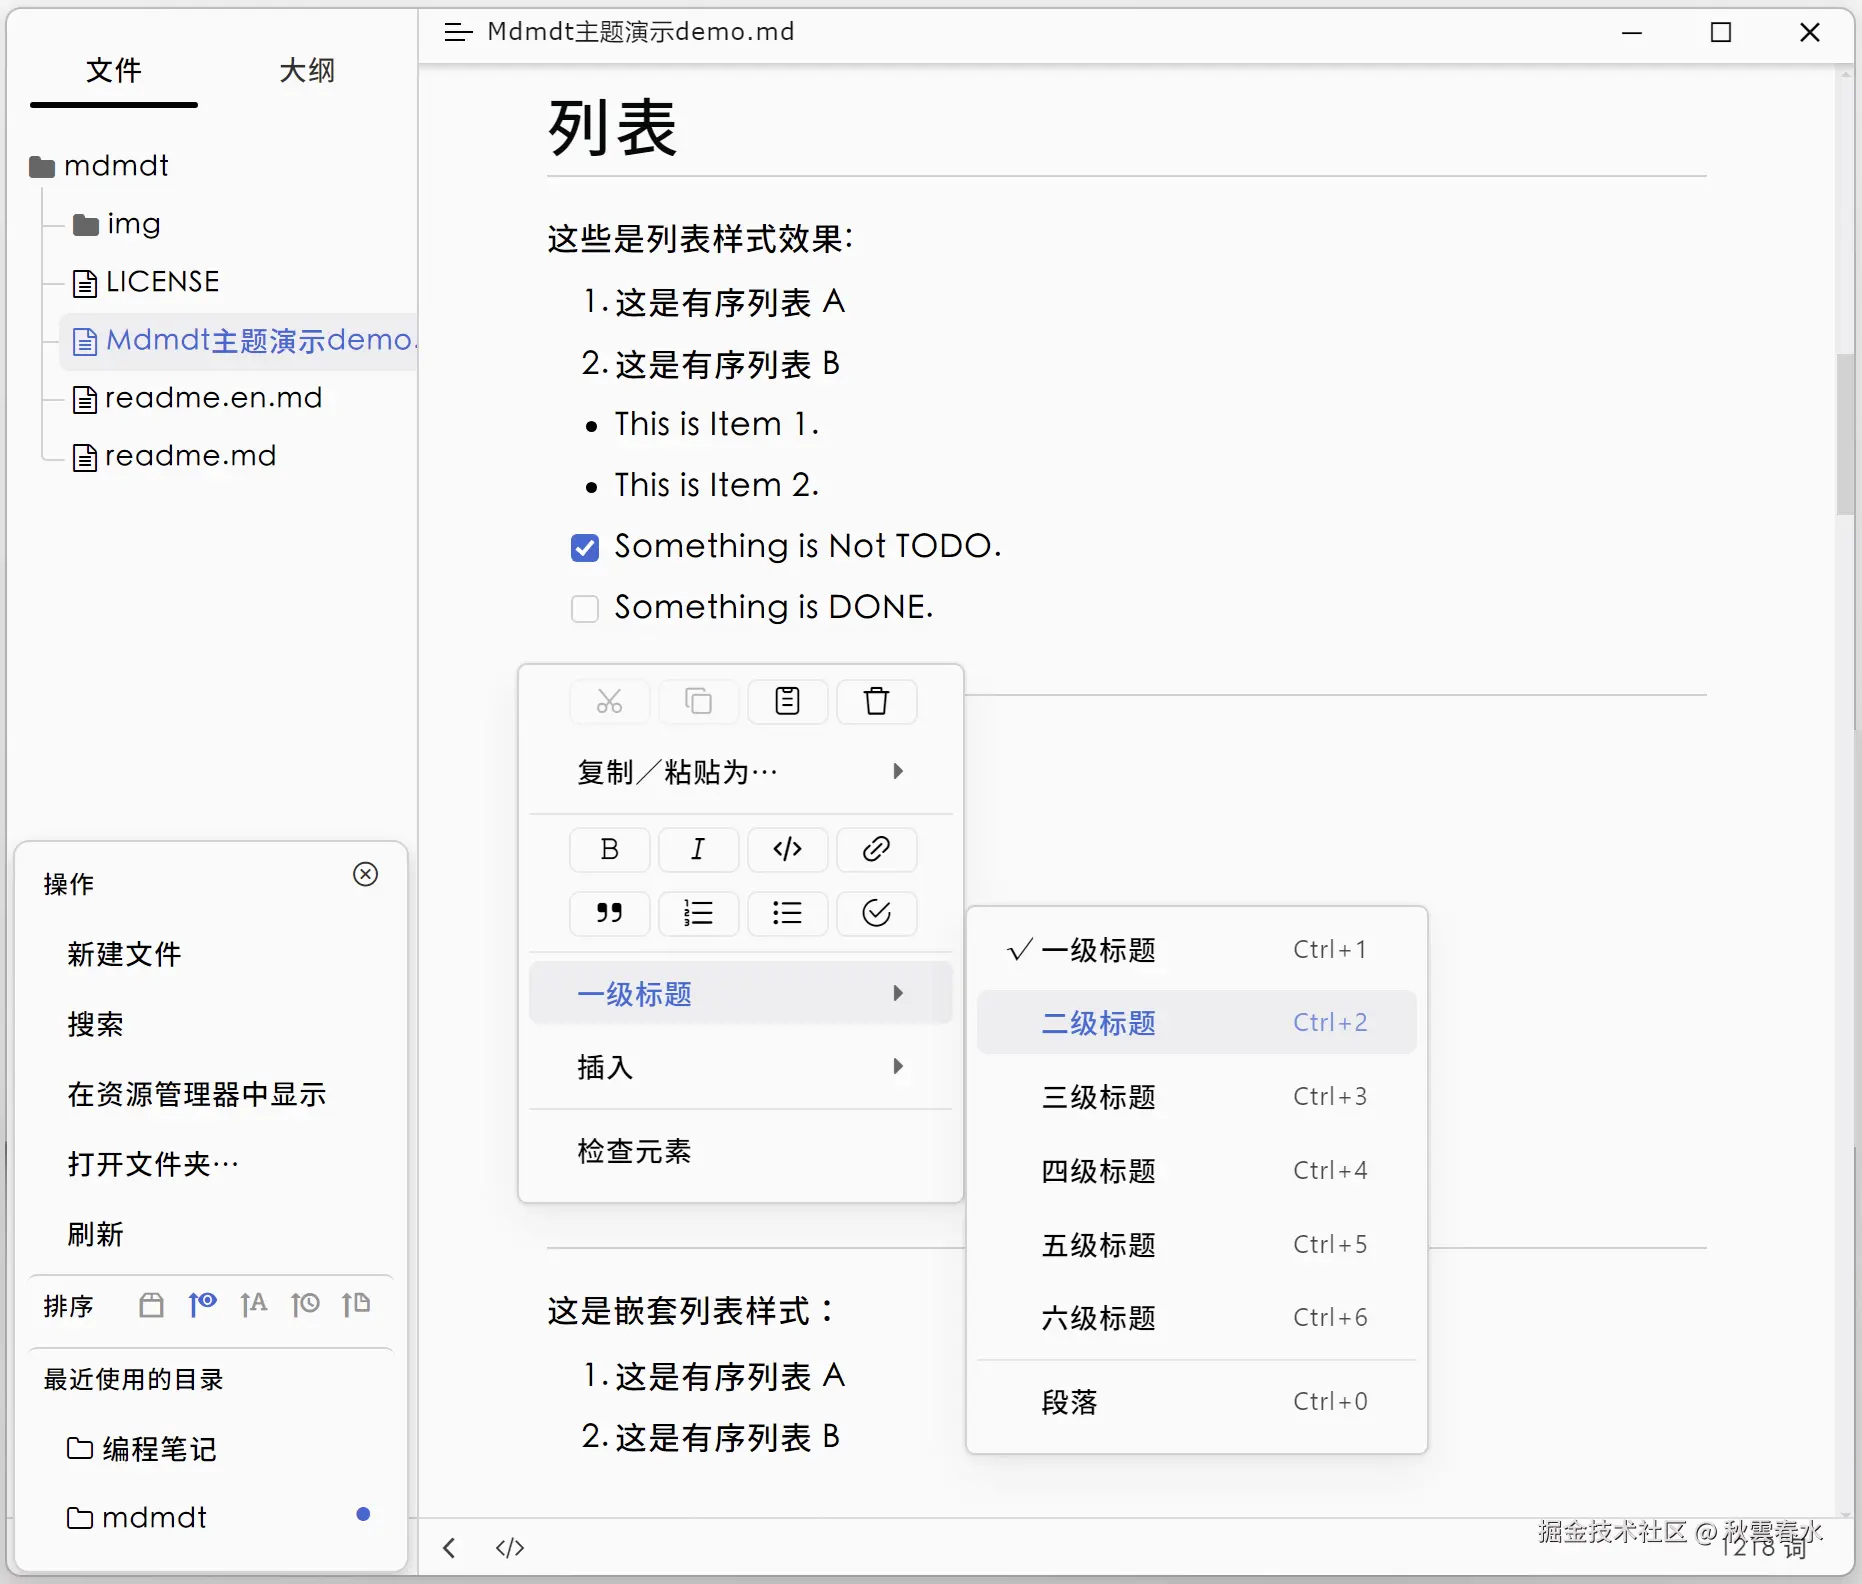Click the folder icon beside 编程笔记

tap(80, 1448)
